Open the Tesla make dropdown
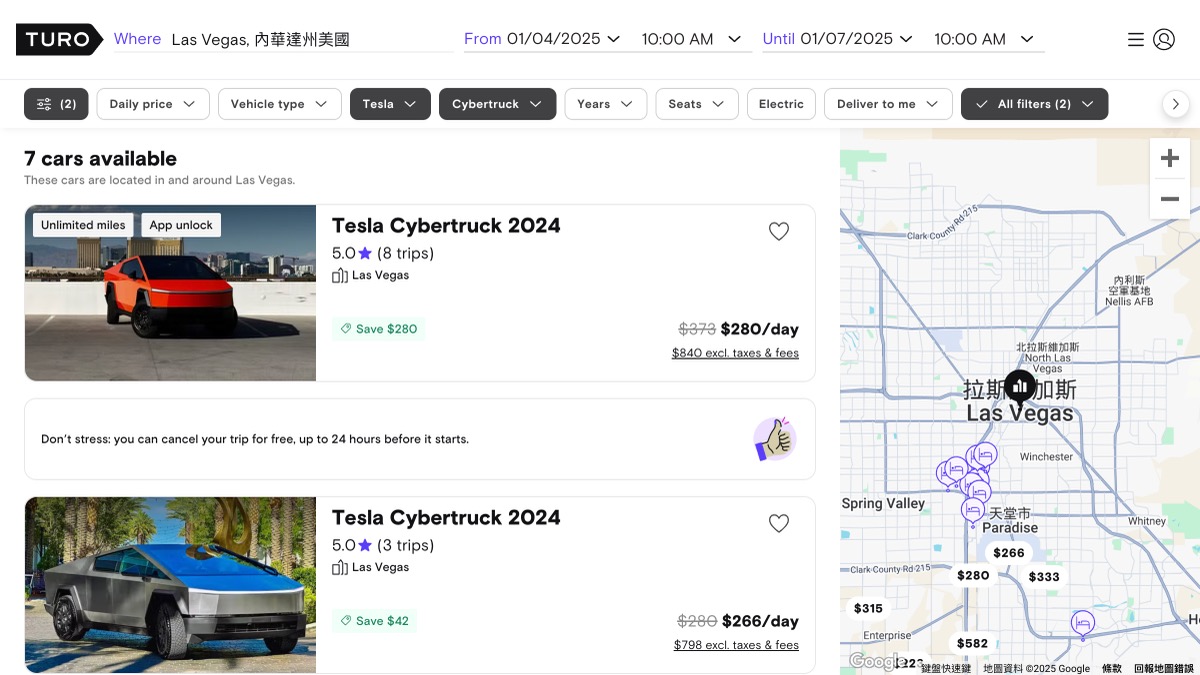Viewport: 1200px width, 675px height. click(x=390, y=104)
